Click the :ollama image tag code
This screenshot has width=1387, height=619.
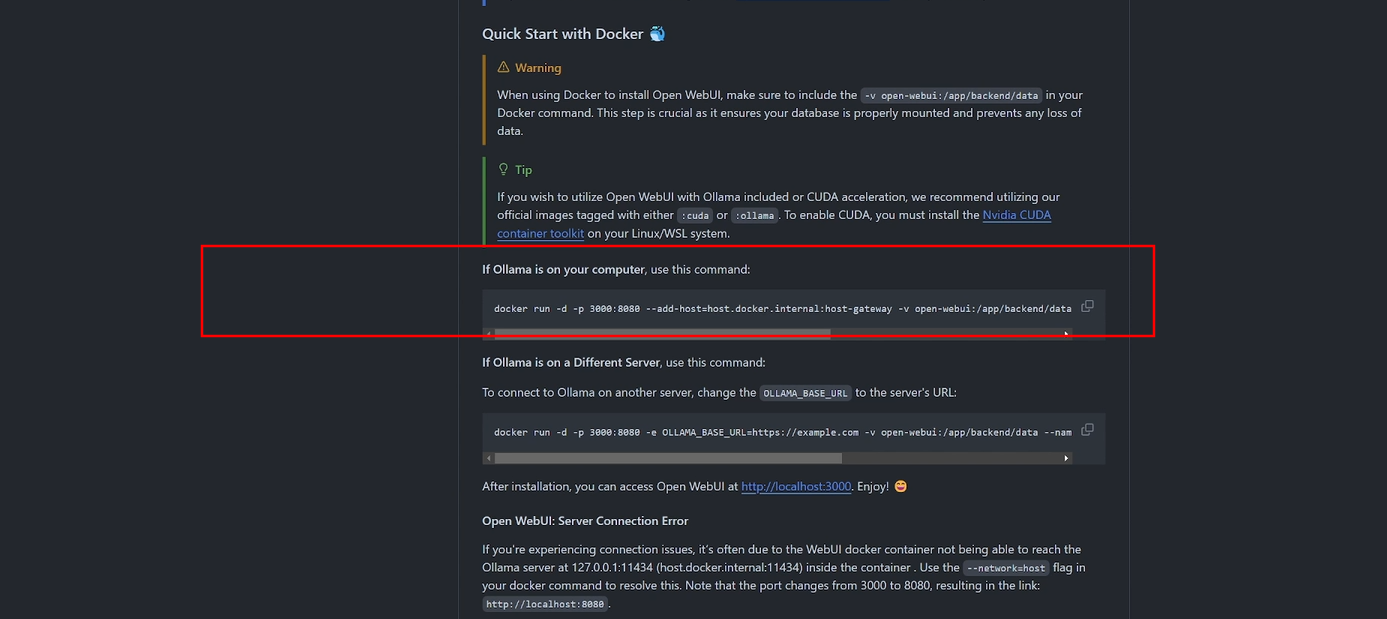coord(754,216)
